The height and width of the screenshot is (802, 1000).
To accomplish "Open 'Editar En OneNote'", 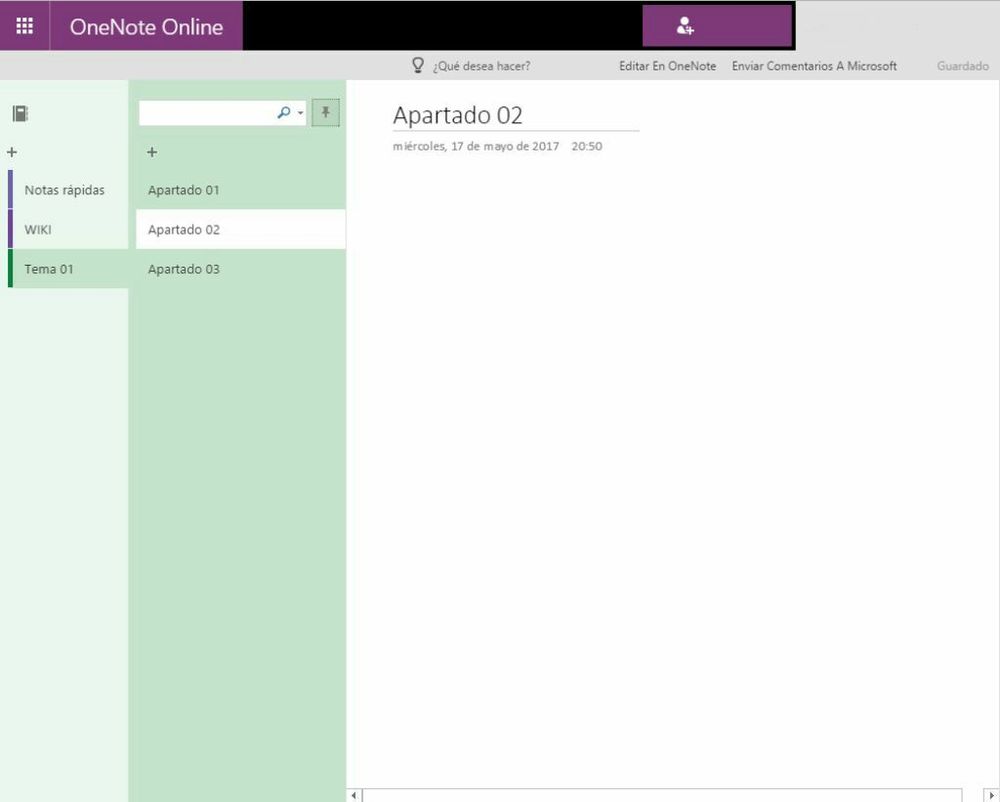I will (667, 66).
